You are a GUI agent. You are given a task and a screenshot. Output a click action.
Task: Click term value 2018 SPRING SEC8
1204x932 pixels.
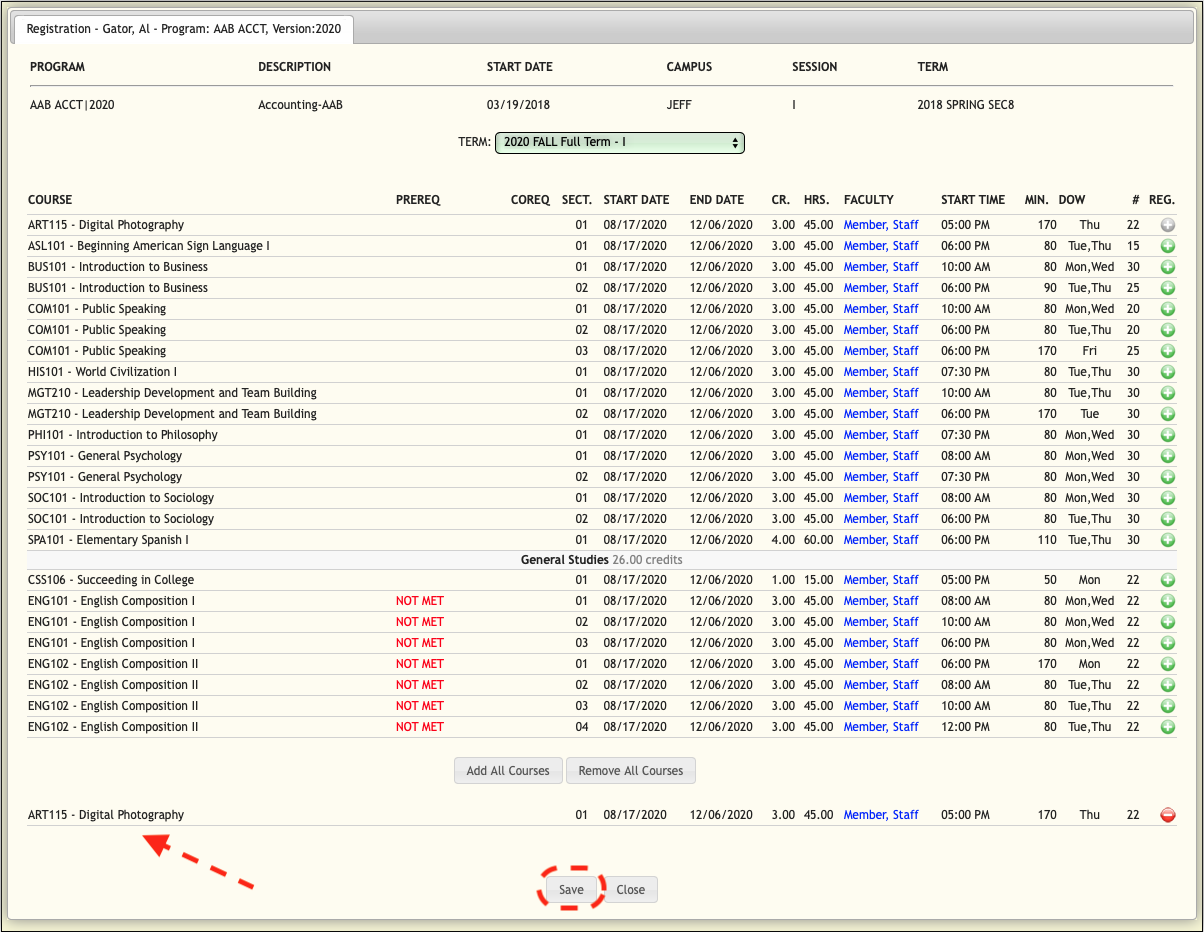click(966, 105)
